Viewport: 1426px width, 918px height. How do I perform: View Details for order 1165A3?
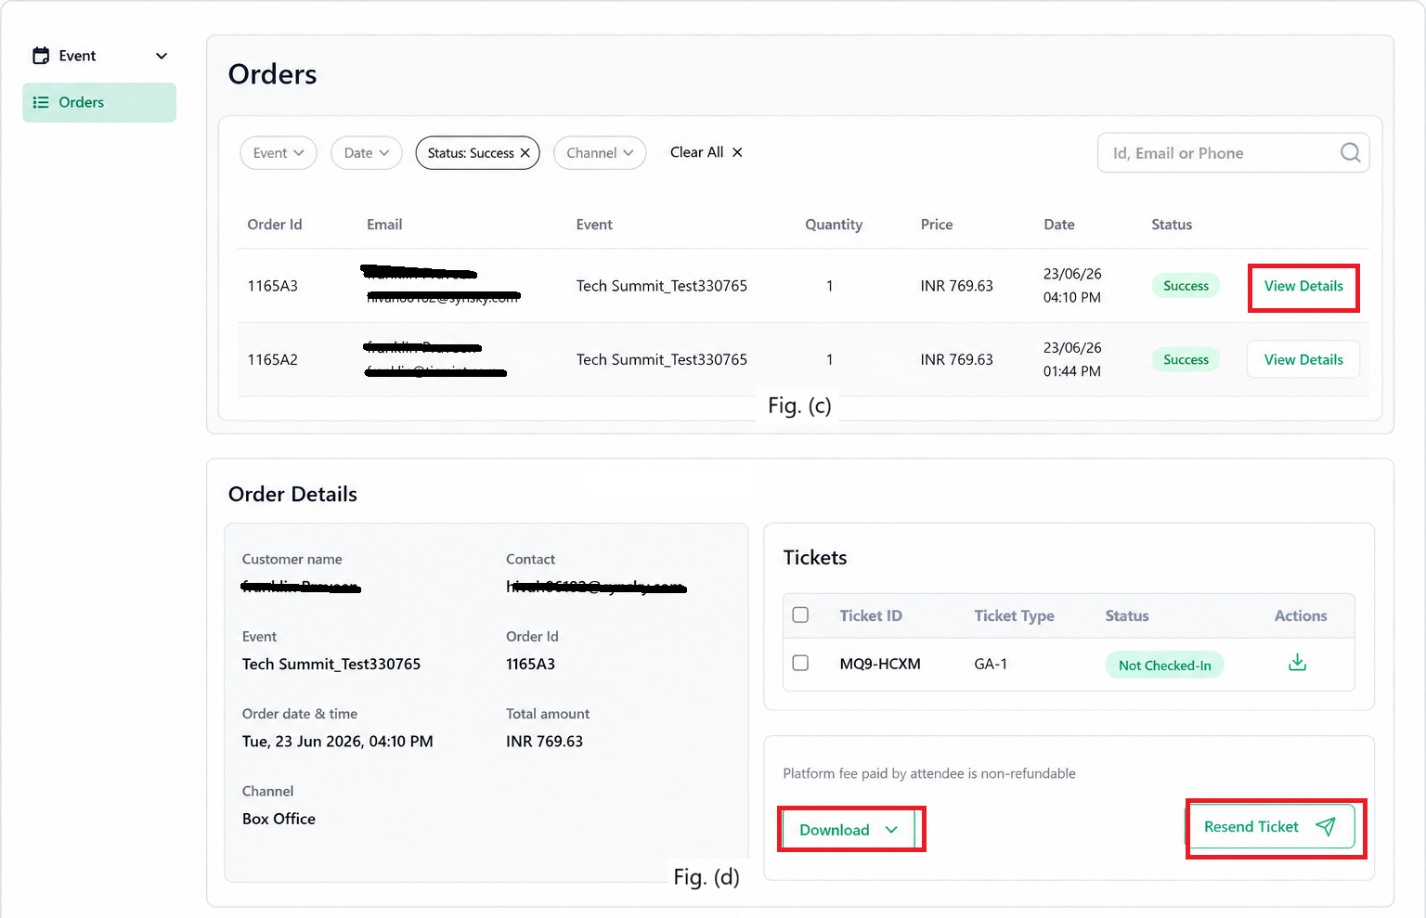(x=1303, y=286)
